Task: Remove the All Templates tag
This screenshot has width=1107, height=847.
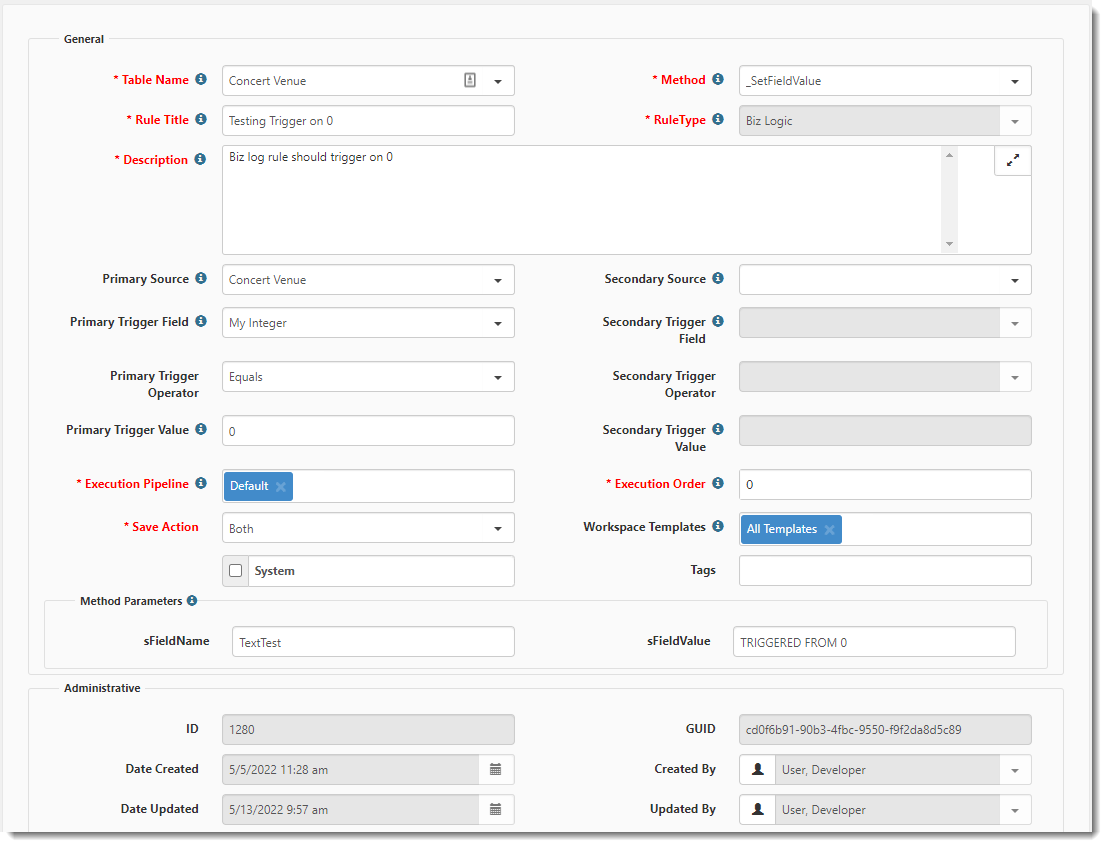Action: (x=829, y=530)
